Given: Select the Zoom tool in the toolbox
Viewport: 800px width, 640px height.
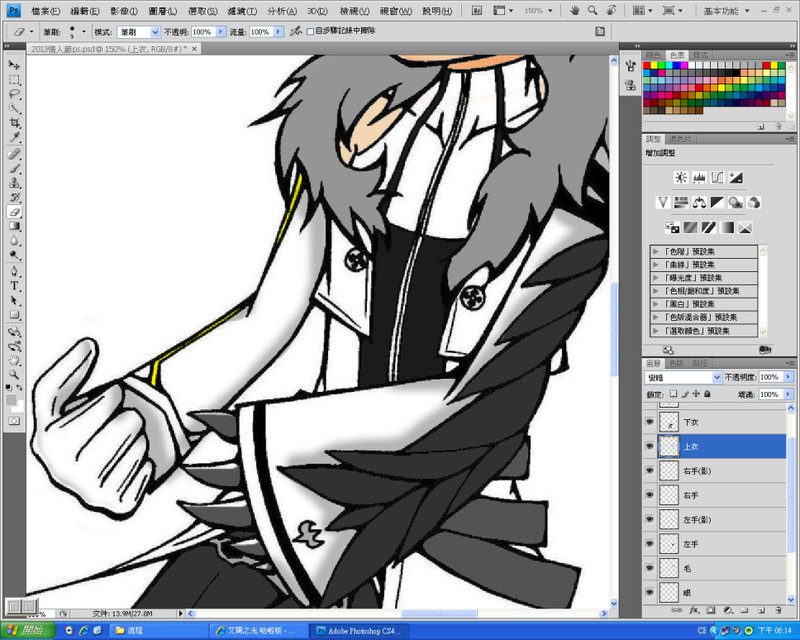Looking at the screenshot, I should click(14, 375).
